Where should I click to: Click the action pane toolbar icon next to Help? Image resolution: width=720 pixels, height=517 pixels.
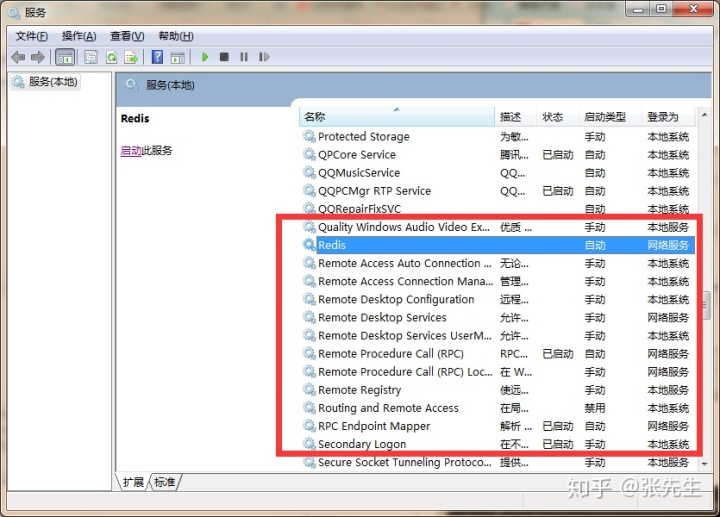(x=178, y=57)
